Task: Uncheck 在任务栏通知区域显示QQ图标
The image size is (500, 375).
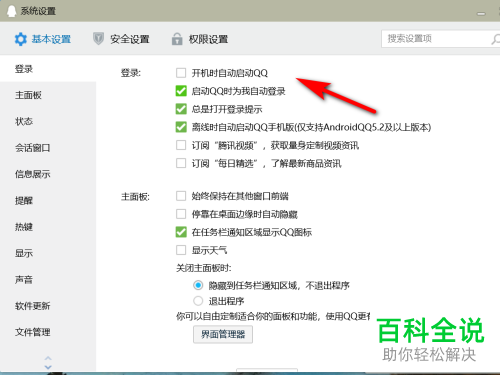Action: tap(181, 232)
